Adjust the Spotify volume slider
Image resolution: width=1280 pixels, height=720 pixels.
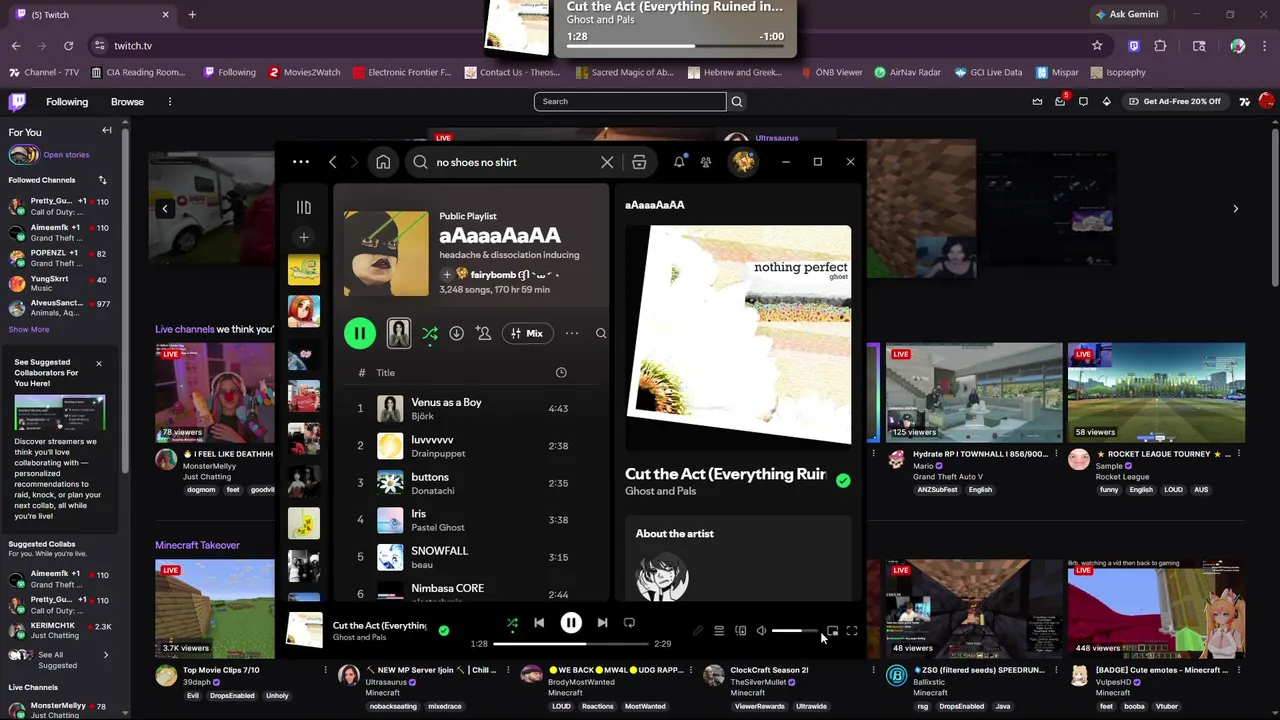(x=795, y=631)
